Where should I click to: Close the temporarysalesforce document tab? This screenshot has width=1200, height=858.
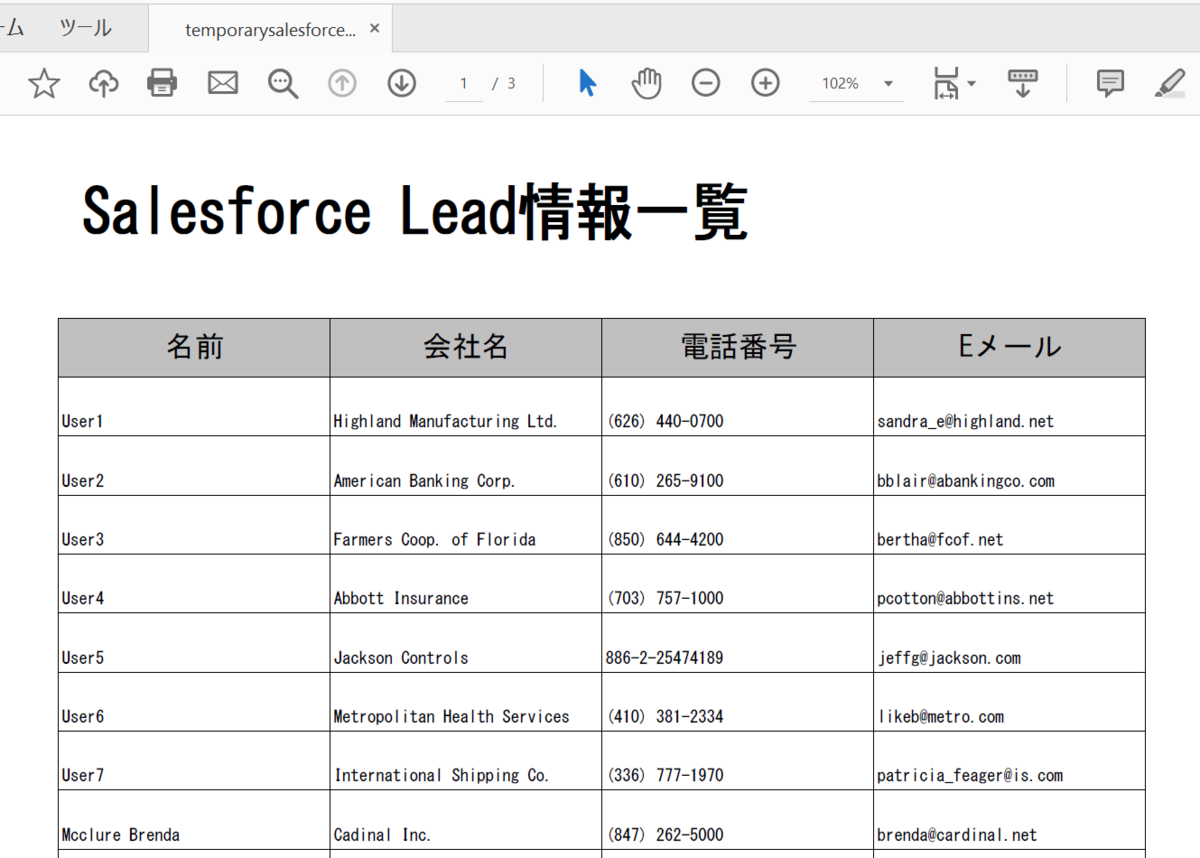(x=374, y=28)
